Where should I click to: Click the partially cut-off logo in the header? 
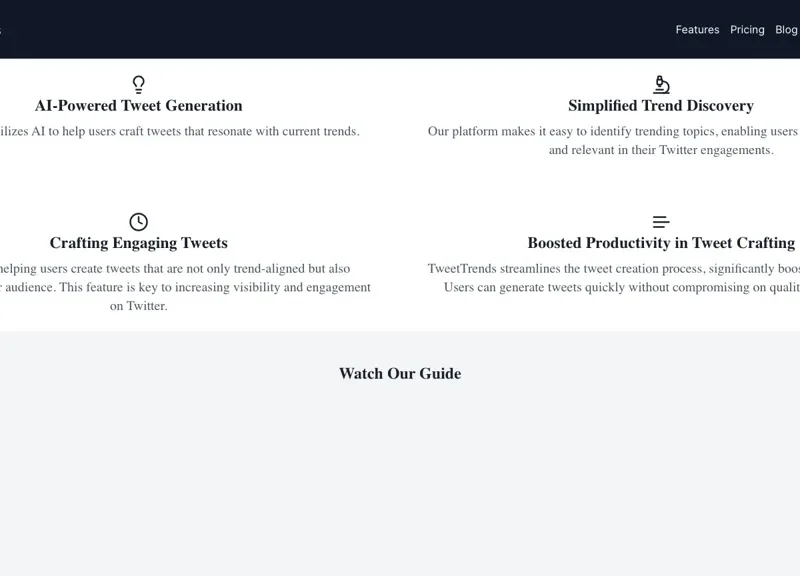point(1,30)
